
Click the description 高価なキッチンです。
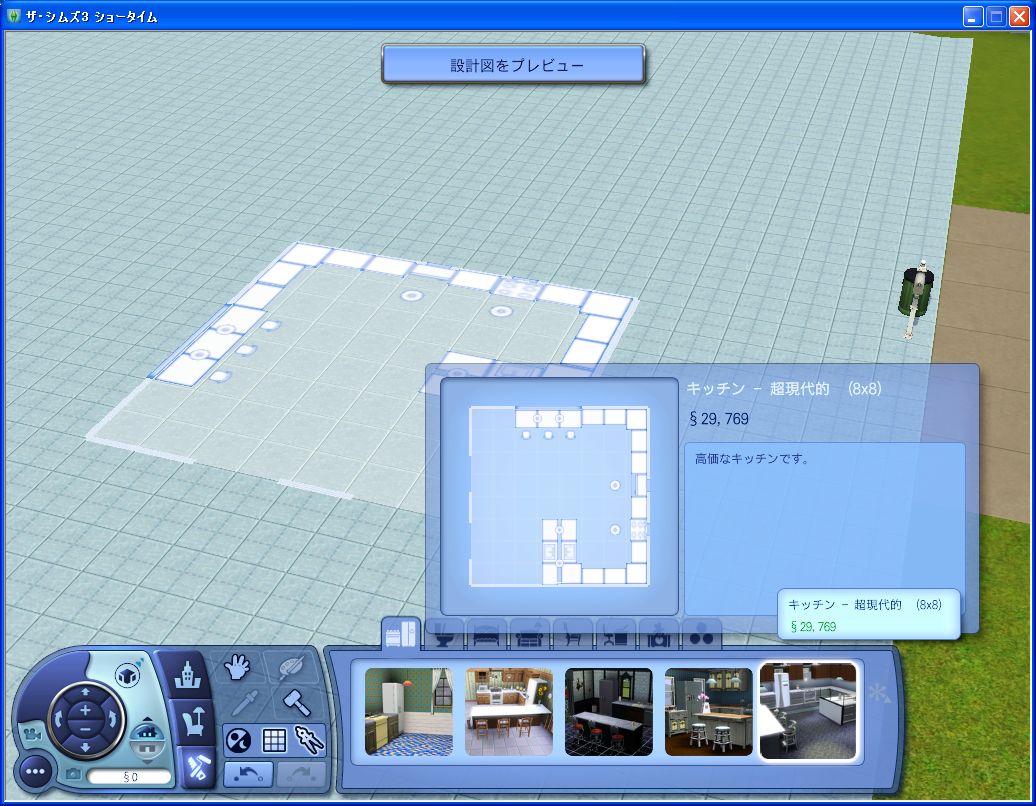pyautogui.click(x=752, y=458)
